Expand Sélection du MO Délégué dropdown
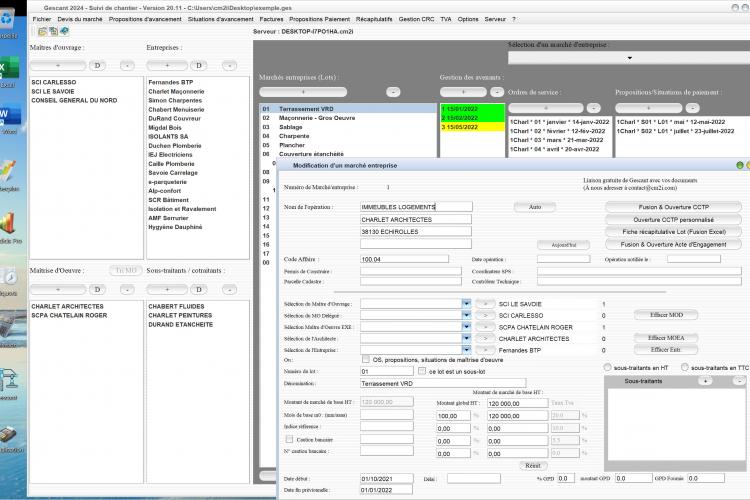Image resolution: width=750 pixels, height=500 pixels. 466,315
